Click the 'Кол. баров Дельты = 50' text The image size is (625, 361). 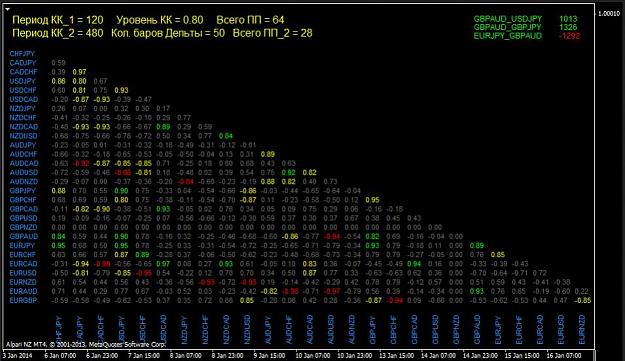[x=168, y=33]
